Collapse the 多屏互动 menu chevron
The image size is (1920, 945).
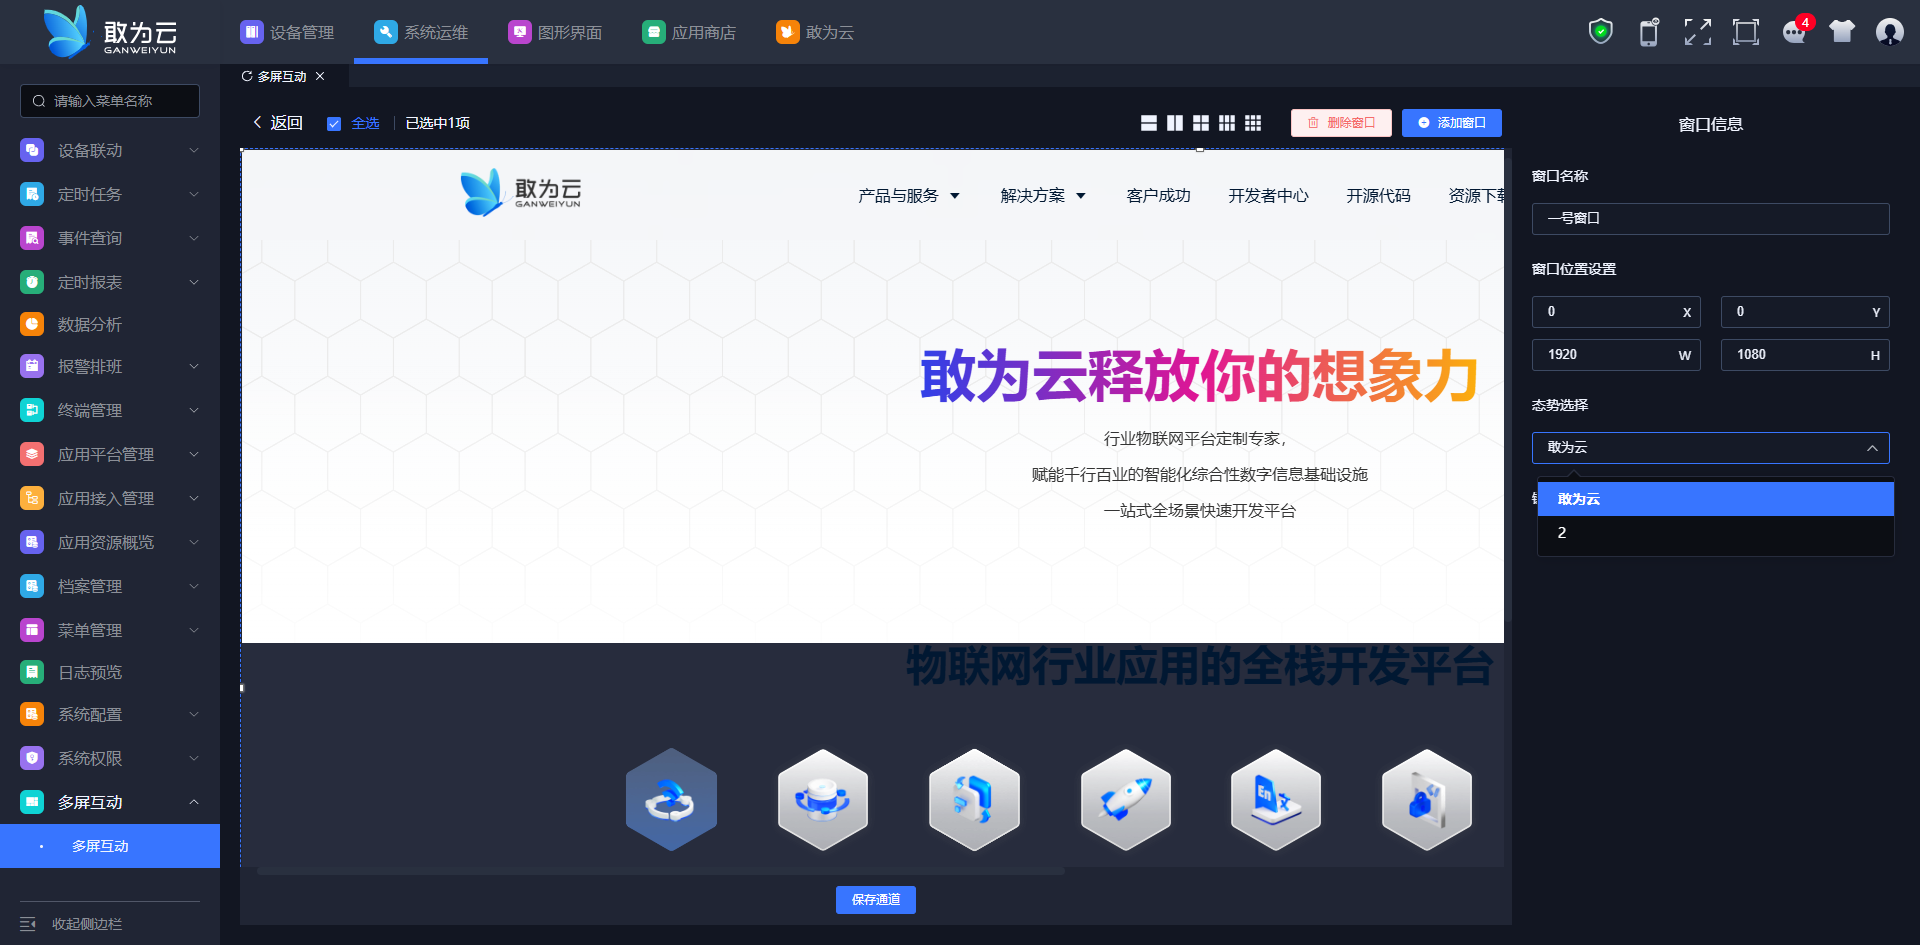[x=194, y=802]
